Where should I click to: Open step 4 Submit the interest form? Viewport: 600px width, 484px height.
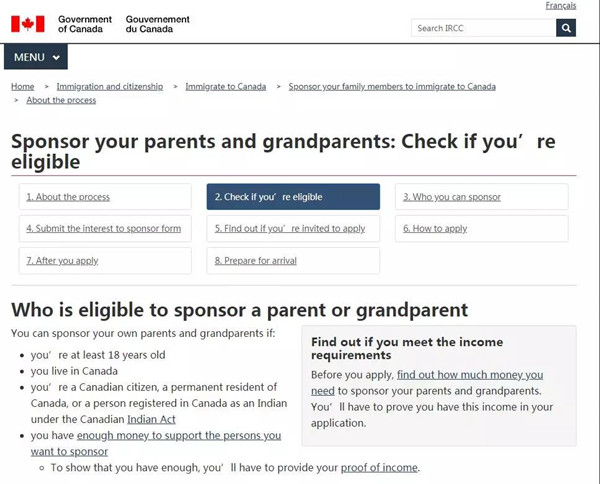(105, 228)
